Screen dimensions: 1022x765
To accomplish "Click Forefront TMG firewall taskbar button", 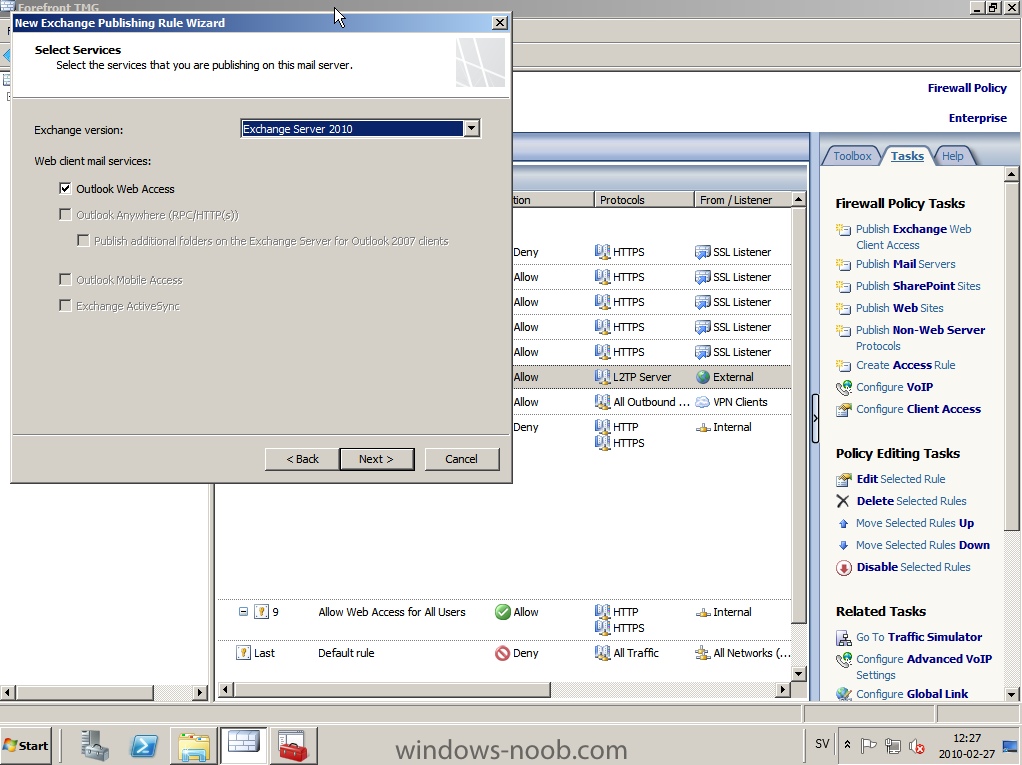I will coord(243,745).
